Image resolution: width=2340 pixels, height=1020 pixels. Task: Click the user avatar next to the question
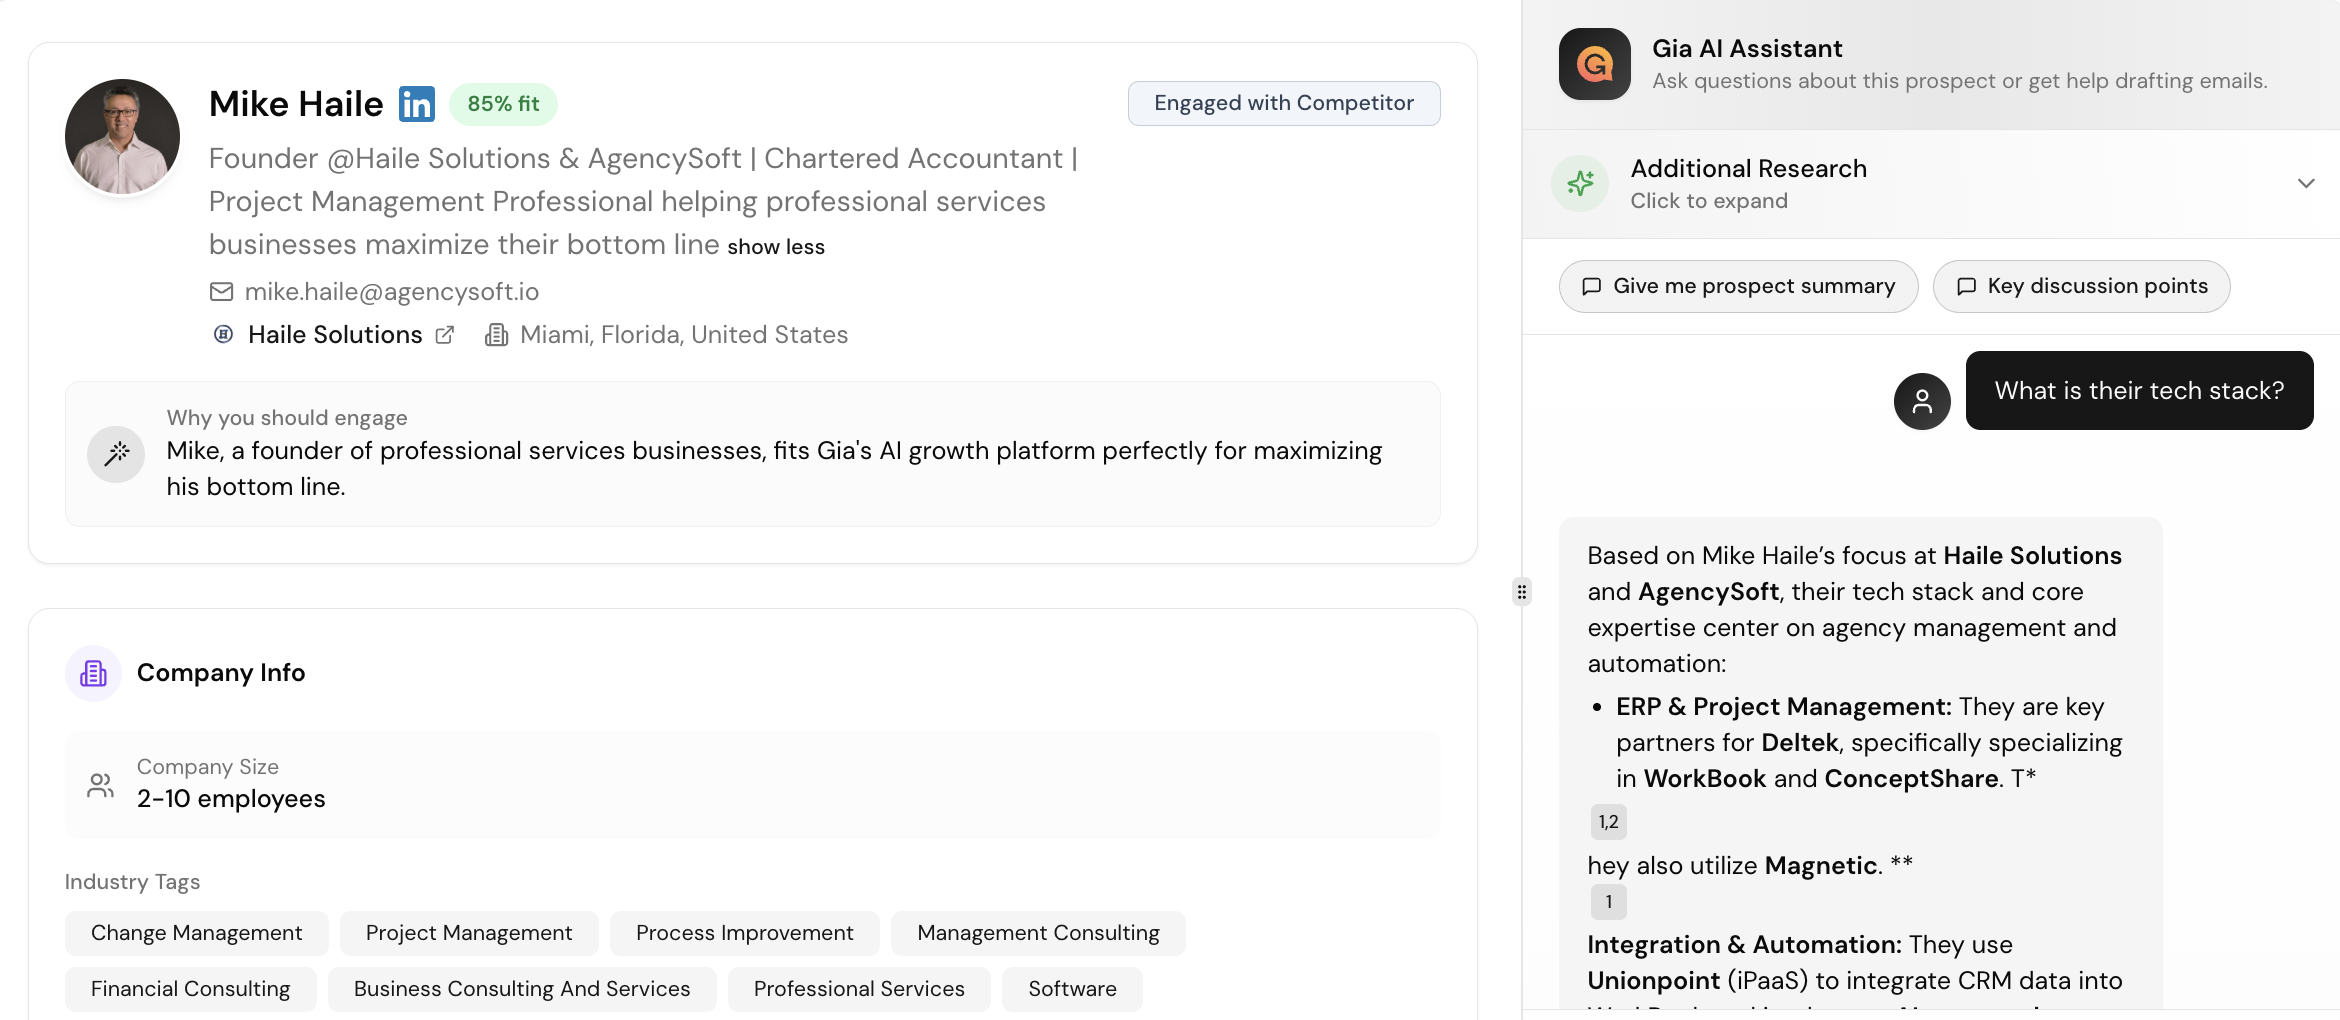click(x=1921, y=401)
